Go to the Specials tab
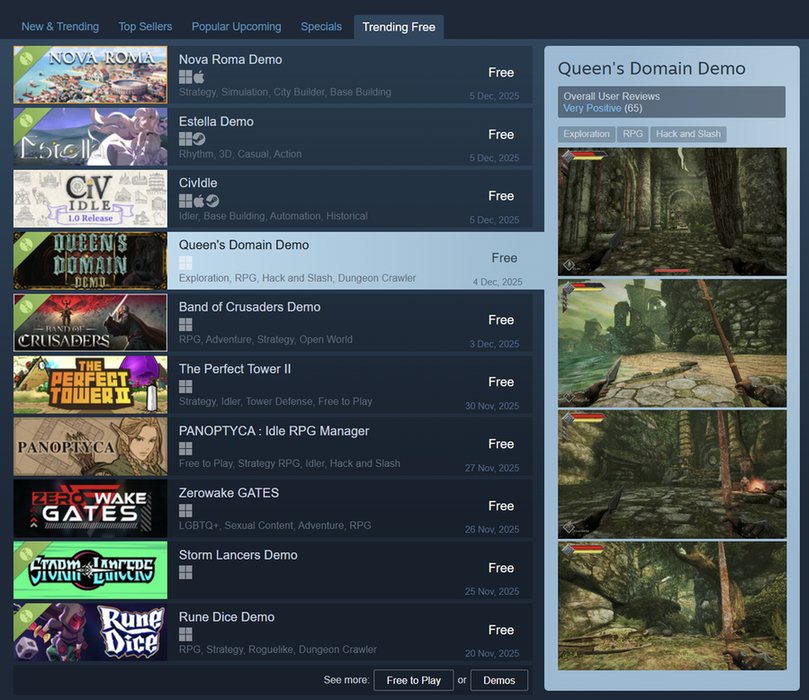Screen dimensions: 809x700 321,27
